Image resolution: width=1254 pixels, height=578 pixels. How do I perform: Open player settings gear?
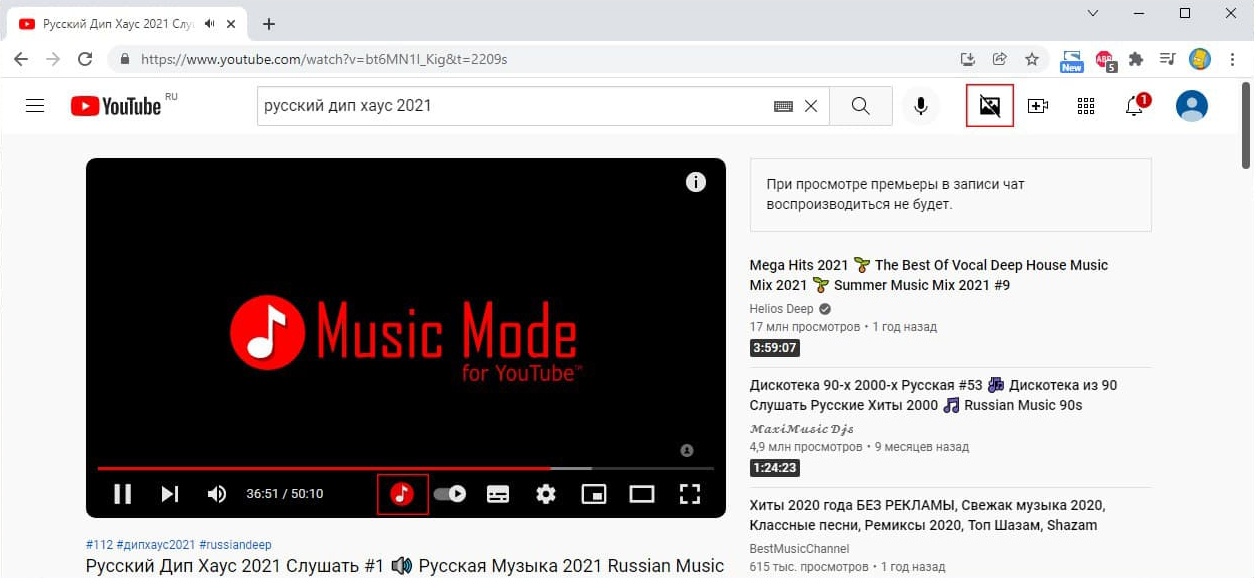coord(546,494)
